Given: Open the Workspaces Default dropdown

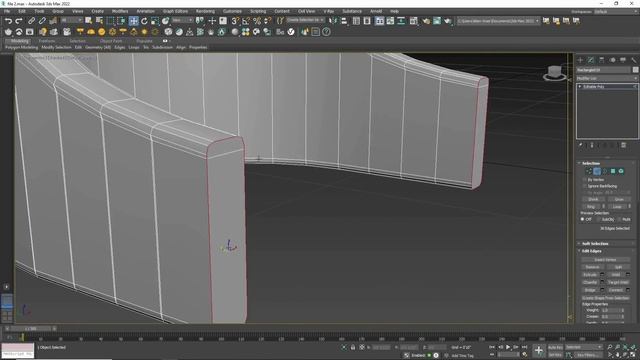Looking at the screenshot, I should click(x=616, y=11).
